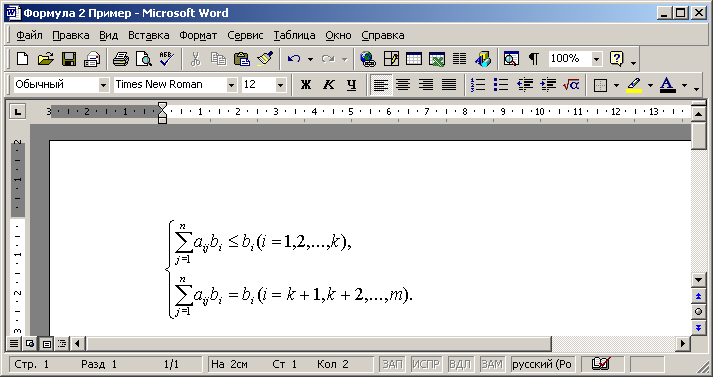Open the Вставка menu
The height and width of the screenshot is (377, 713).
(x=149, y=35)
